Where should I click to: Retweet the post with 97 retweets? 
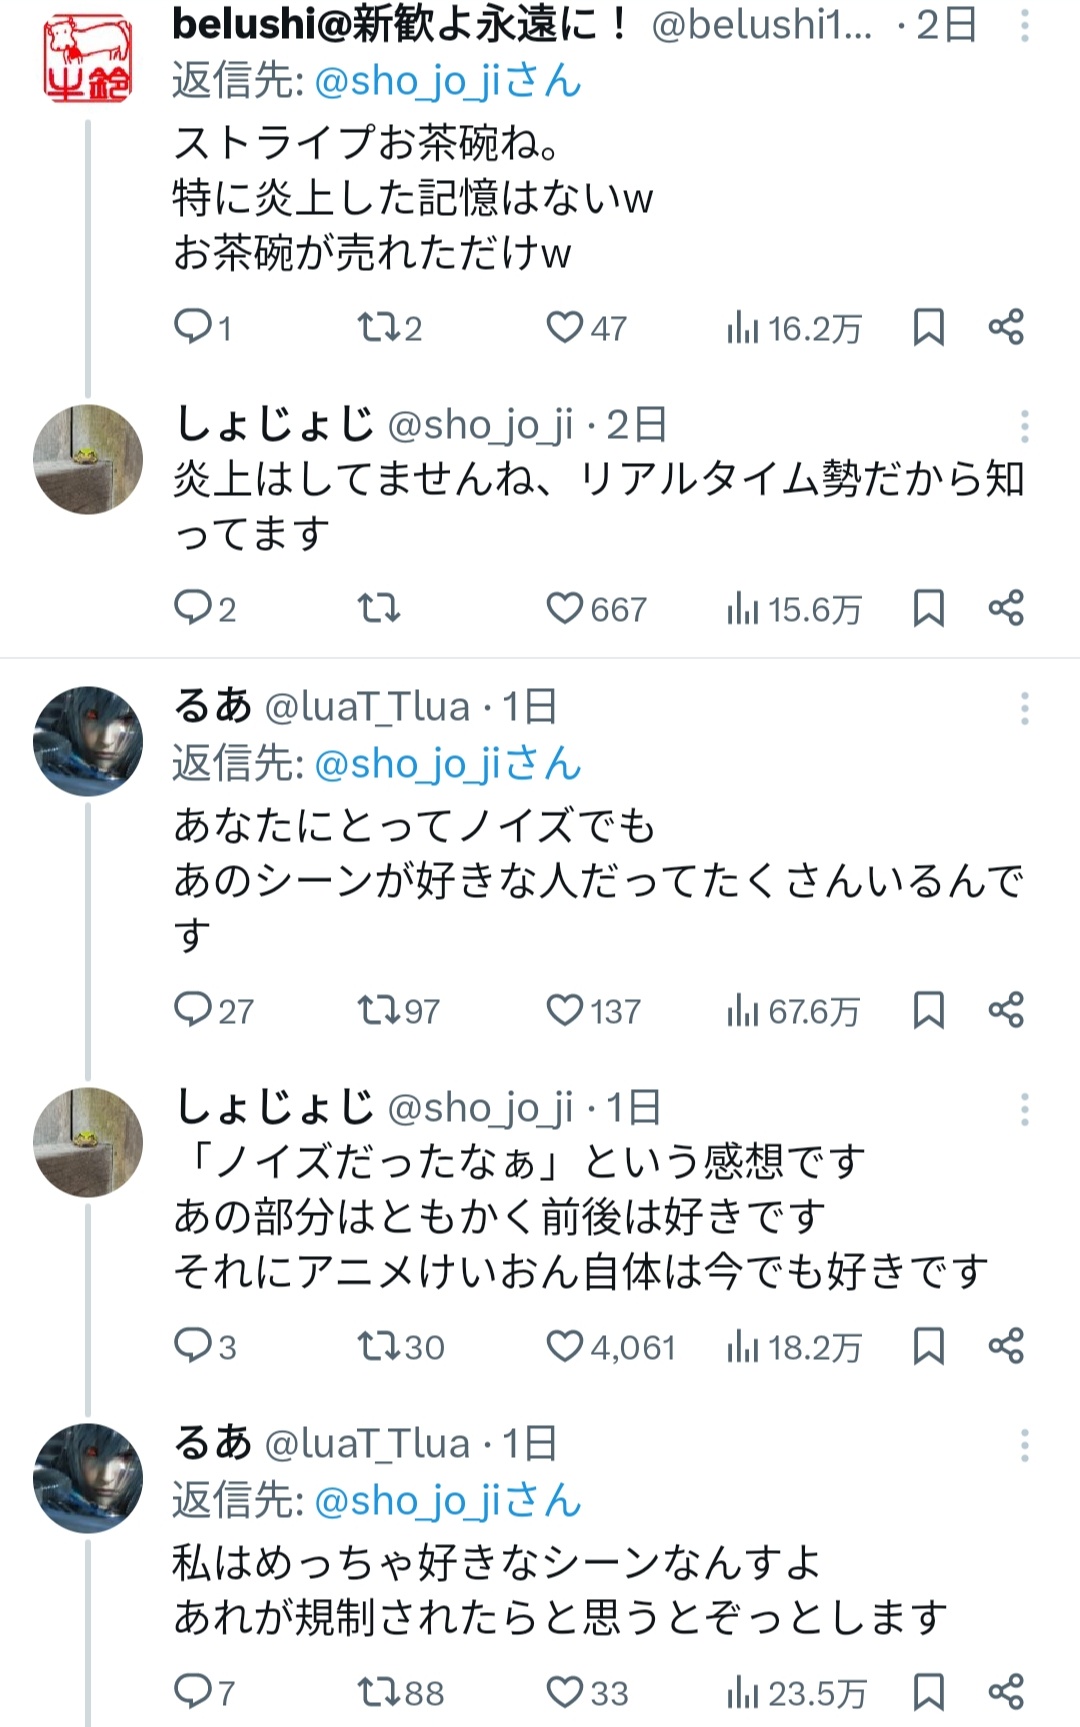point(379,1010)
